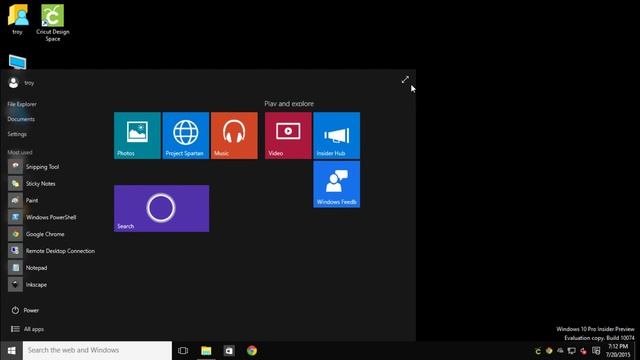The width and height of the screenshot is (640, 360).
Task: Click the Windows Start button
Action: (11, 351)
